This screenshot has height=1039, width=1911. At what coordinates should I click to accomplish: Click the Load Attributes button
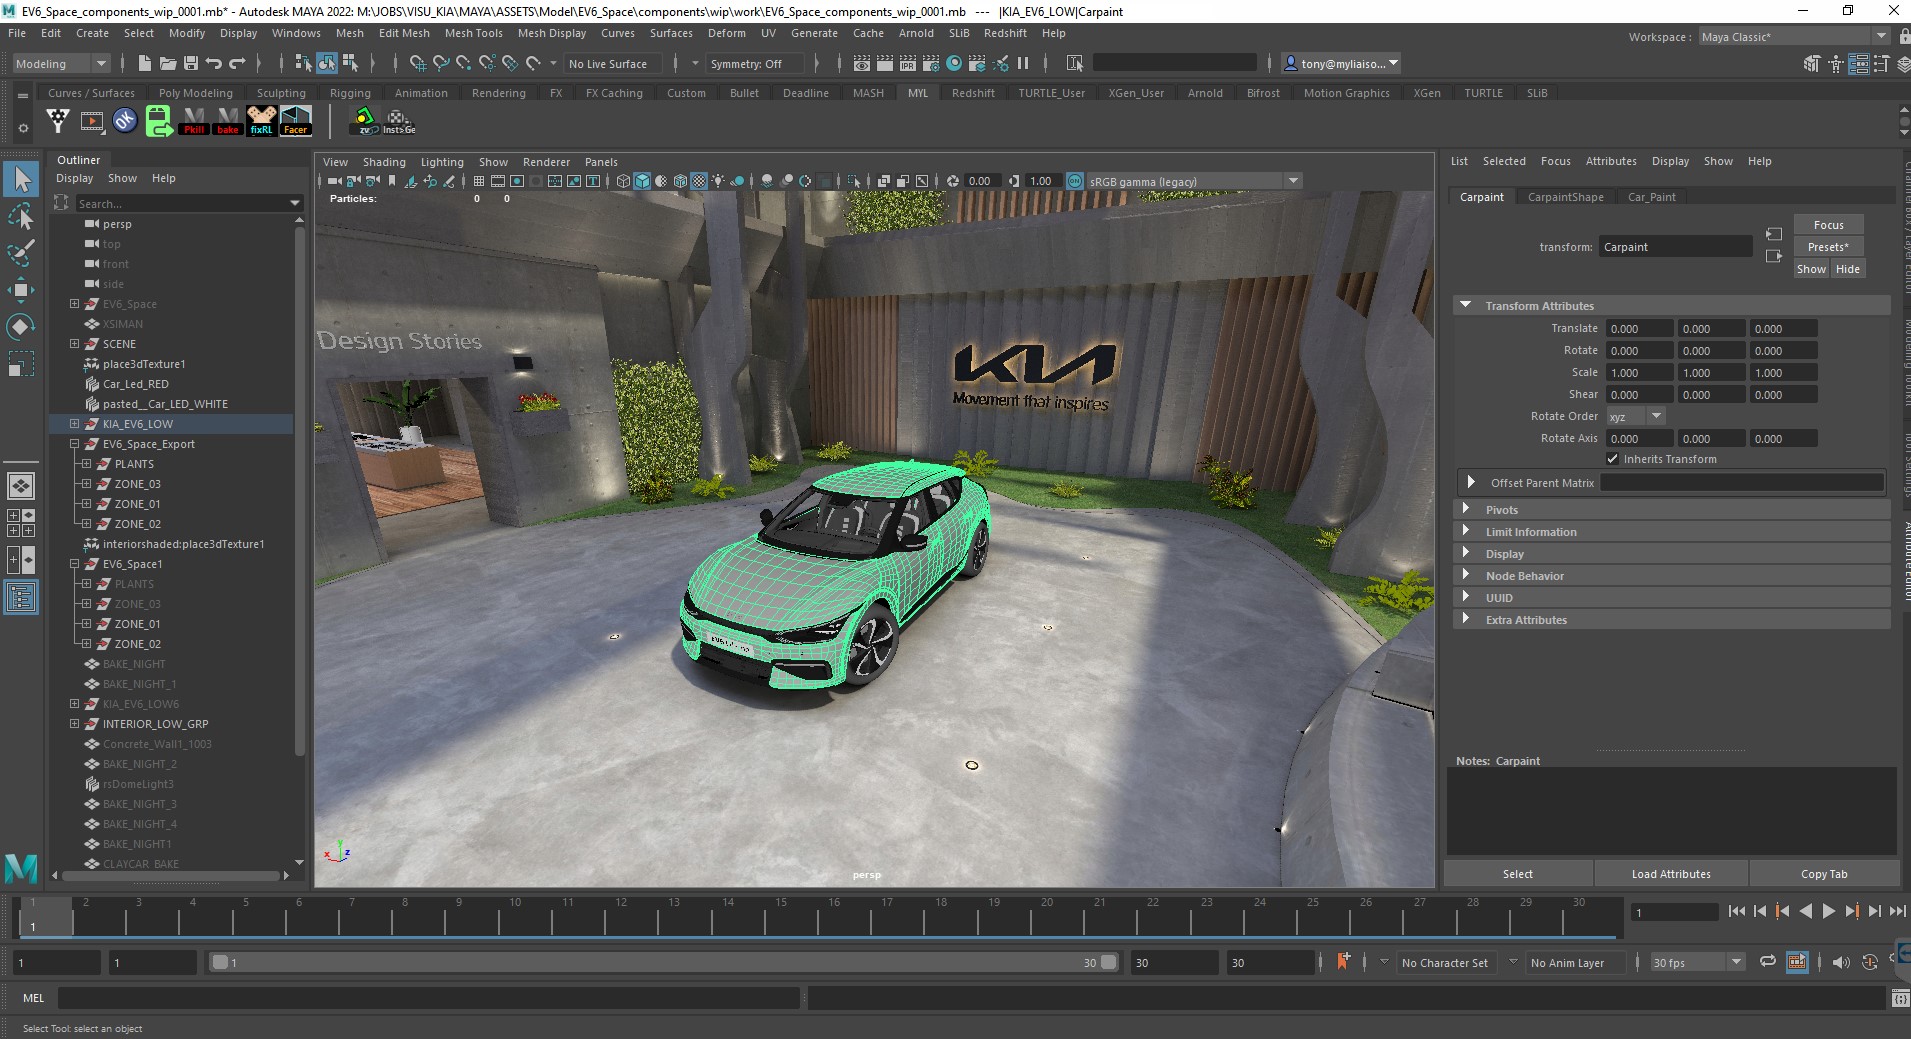(1671, 874)
